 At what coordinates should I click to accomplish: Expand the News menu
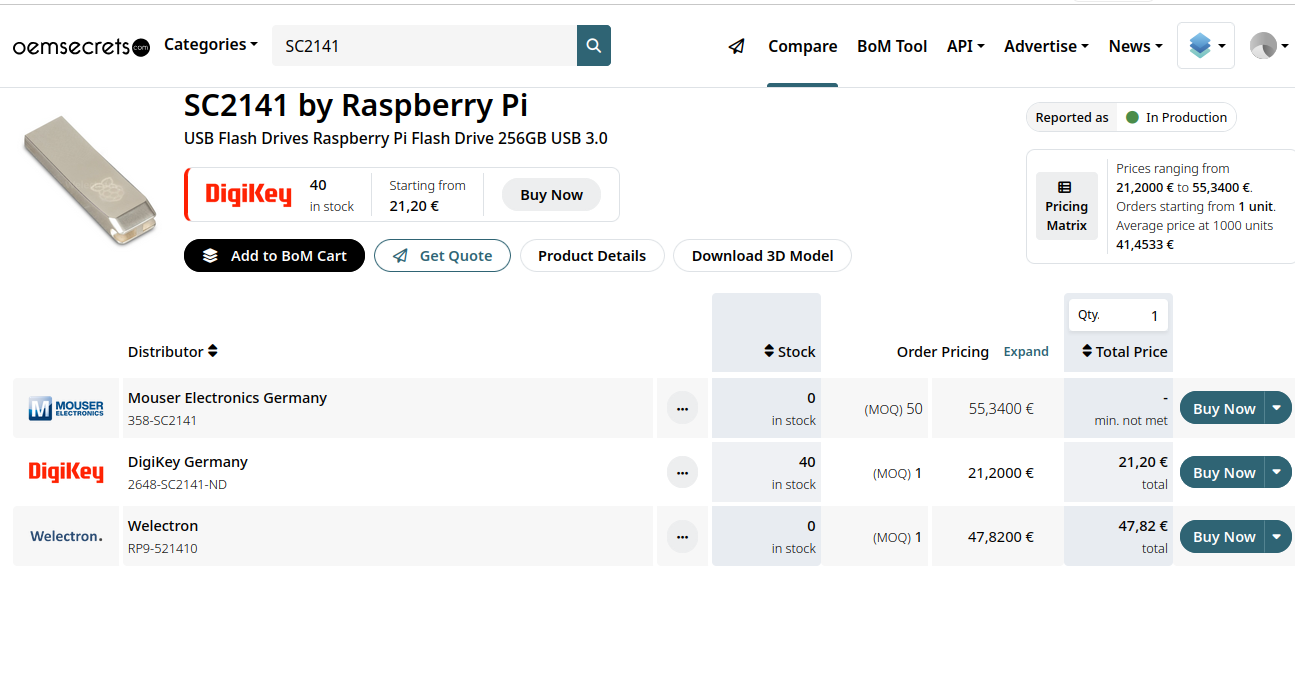(1135, 46)
